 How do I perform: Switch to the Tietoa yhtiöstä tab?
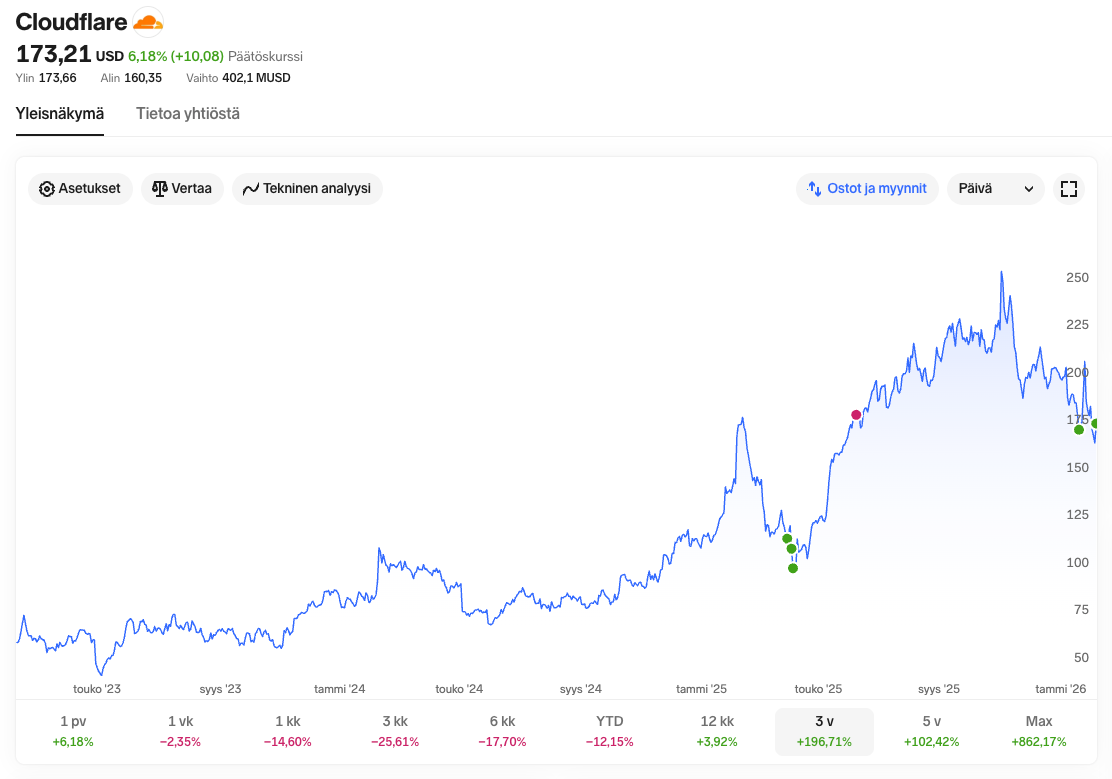pyautogui.click(x=188, y=114)
